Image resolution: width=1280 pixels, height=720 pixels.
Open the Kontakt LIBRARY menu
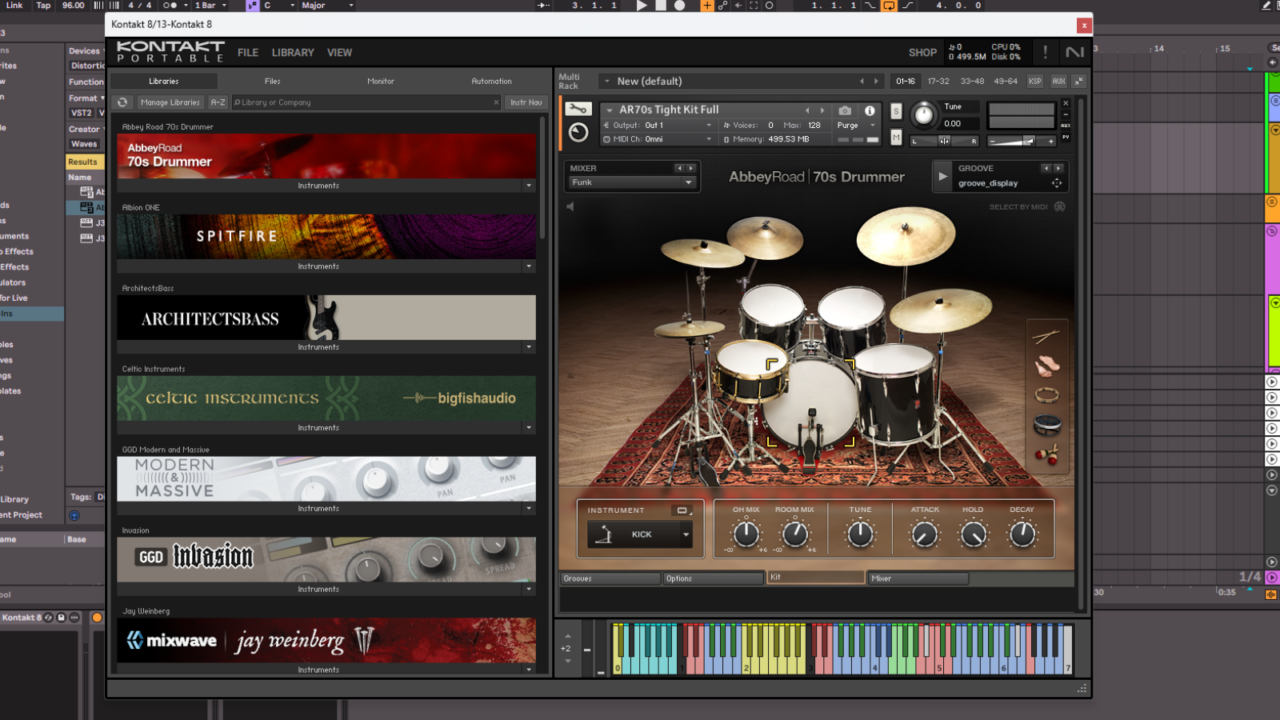click(x=293, y=53)
